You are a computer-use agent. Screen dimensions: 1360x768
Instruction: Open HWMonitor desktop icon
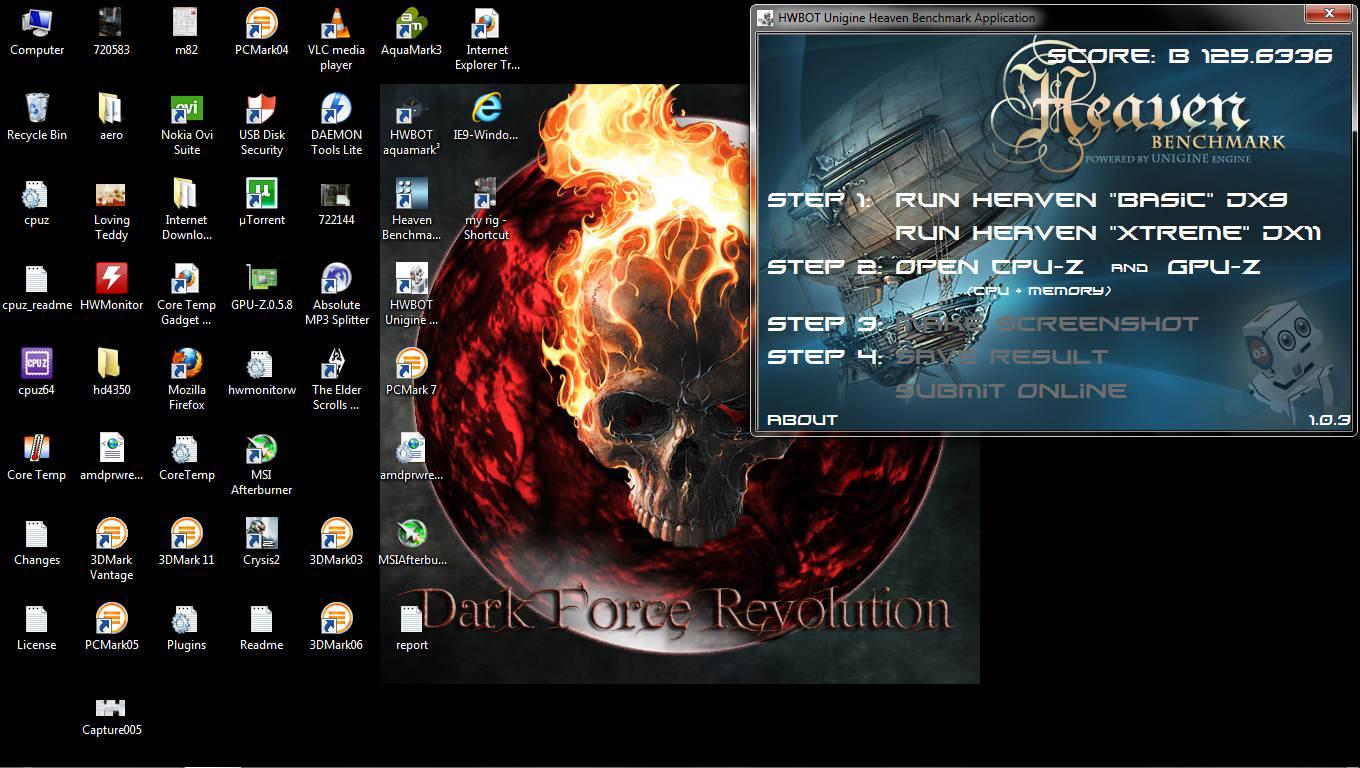coord(112,288)
